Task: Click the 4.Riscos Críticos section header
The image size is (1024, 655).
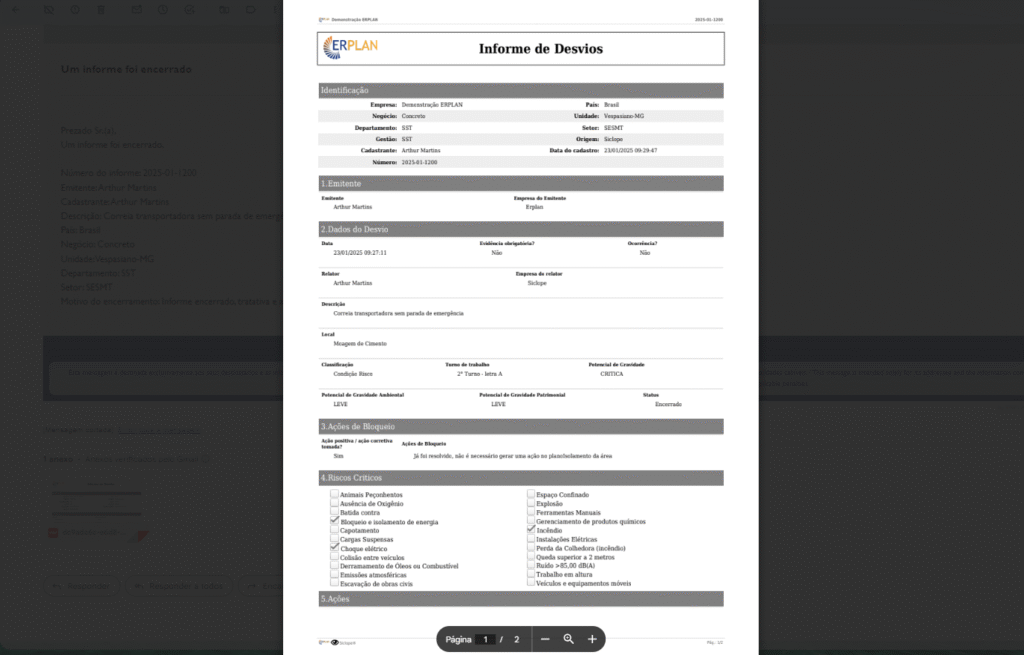Action: tap(521, 478)
